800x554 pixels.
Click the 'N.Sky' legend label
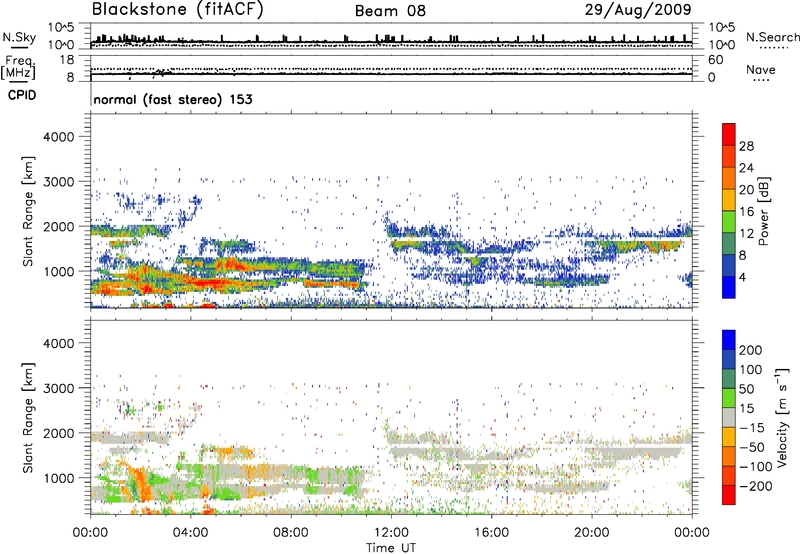(x=19, y=37)
